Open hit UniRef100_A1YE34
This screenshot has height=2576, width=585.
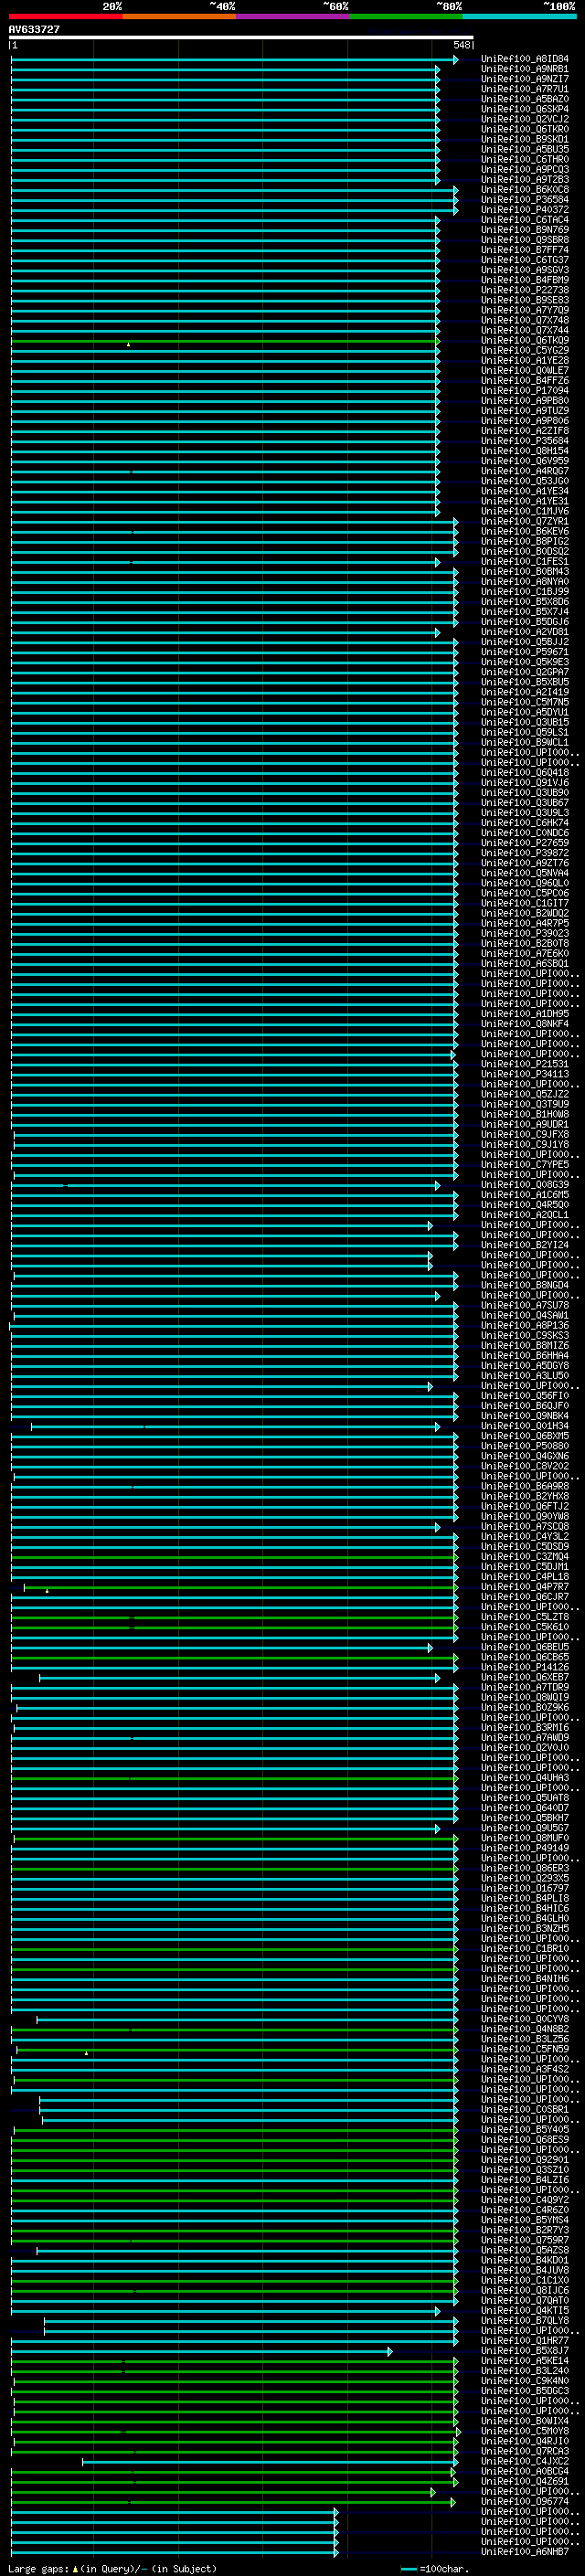point(525,492)
